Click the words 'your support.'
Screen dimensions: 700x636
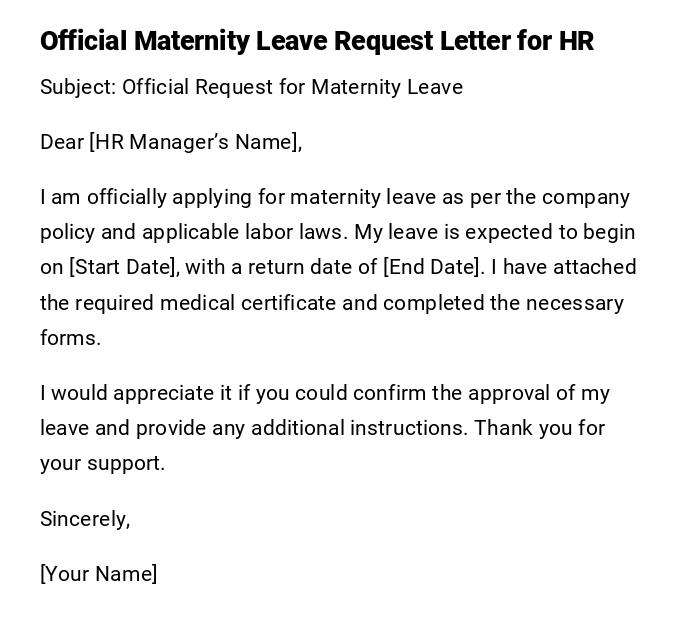click(x=102, y=463)
